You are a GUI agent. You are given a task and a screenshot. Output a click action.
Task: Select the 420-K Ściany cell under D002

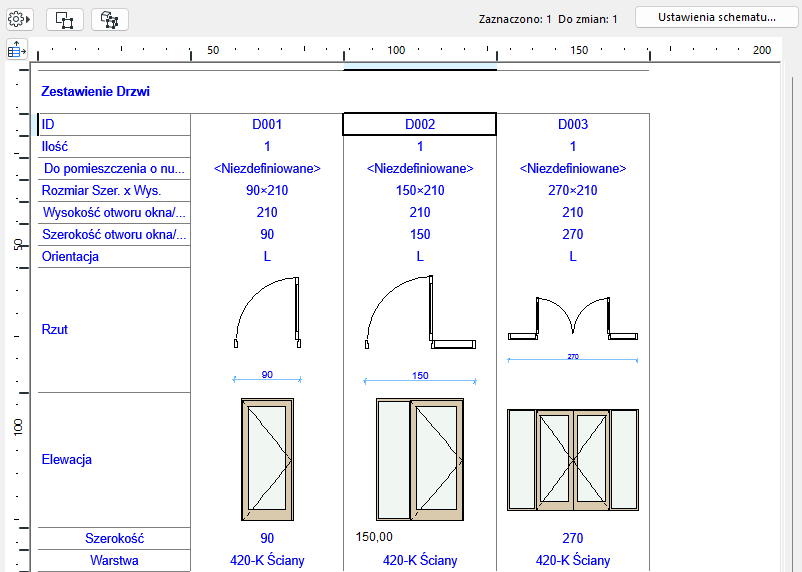pyautogui.click(x=419, y=560)
